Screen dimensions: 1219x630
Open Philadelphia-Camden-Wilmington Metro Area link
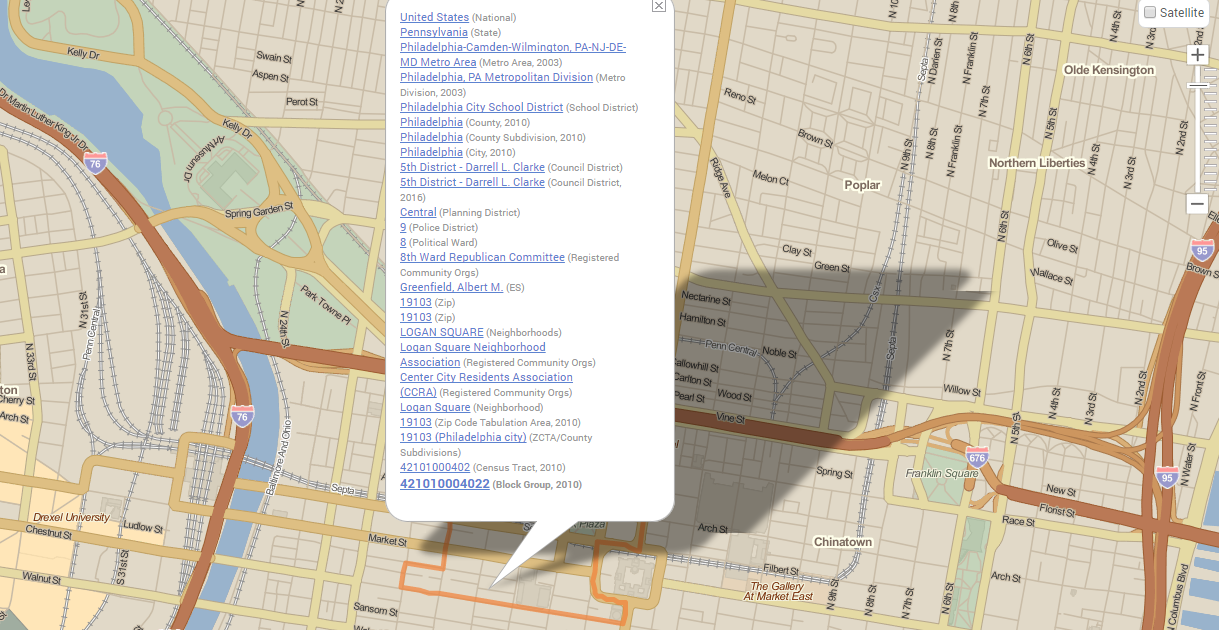(x=513, y=54)
